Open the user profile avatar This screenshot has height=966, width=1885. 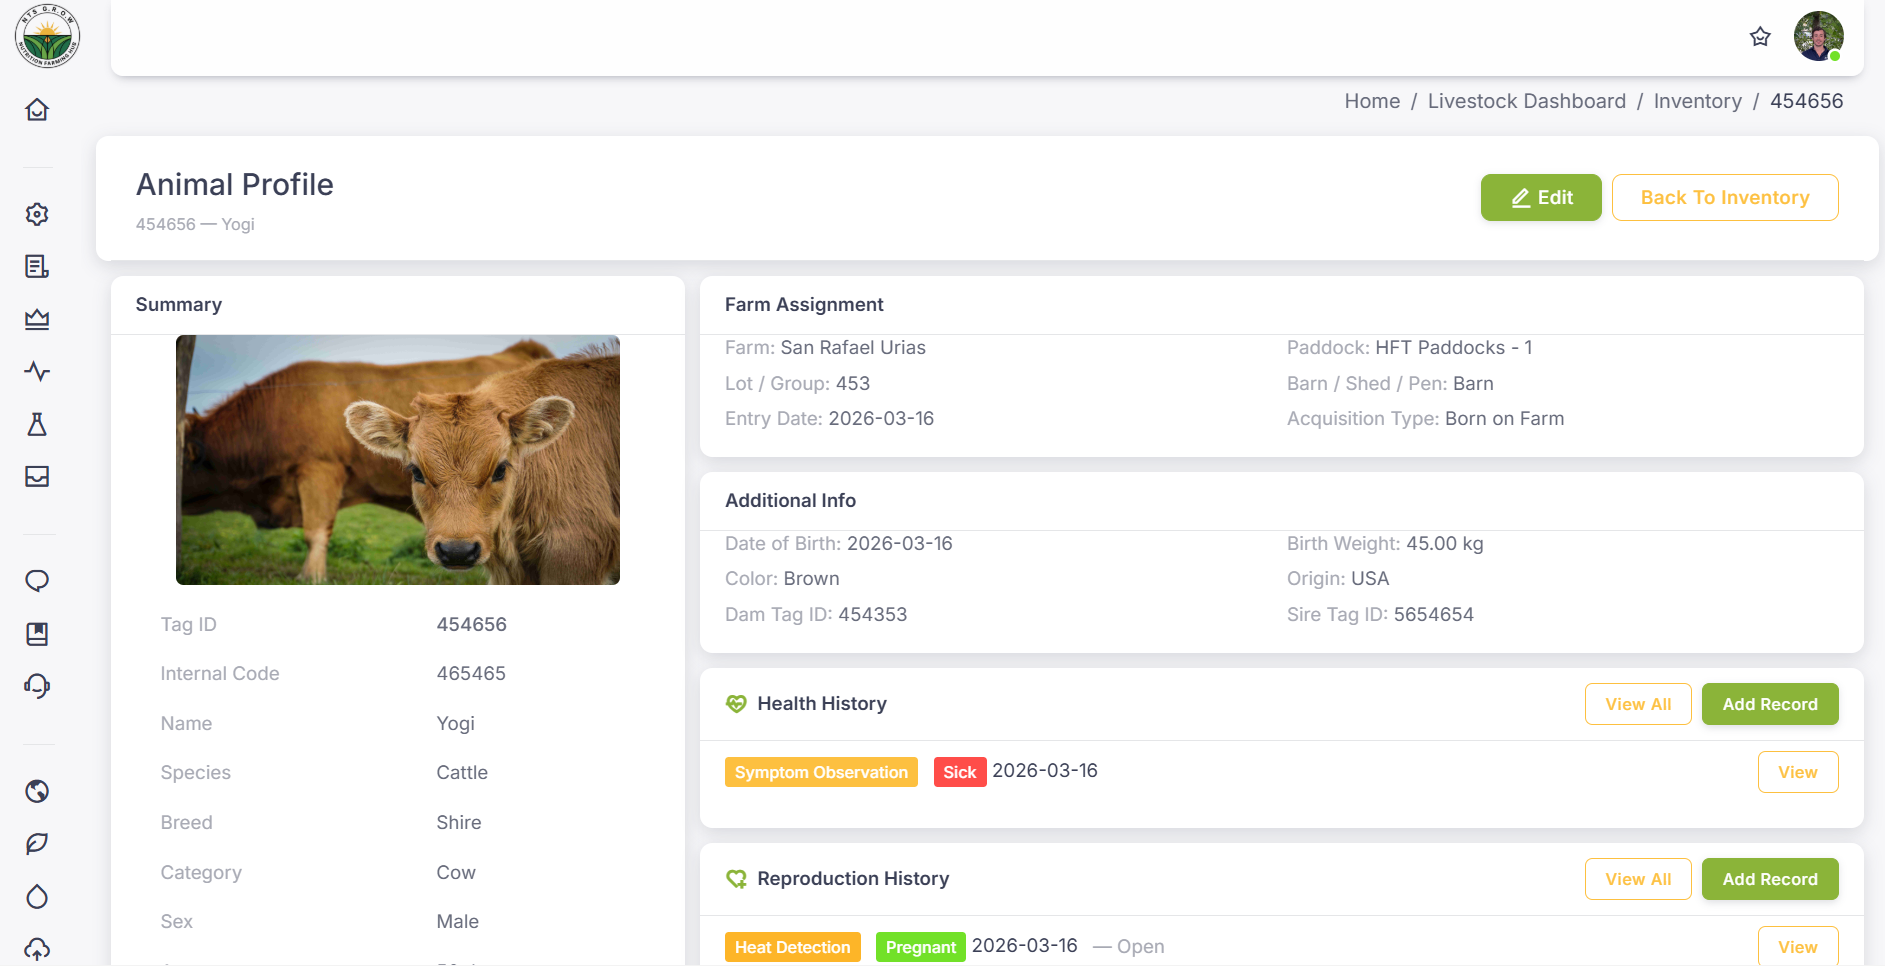tap(1818, 36)
